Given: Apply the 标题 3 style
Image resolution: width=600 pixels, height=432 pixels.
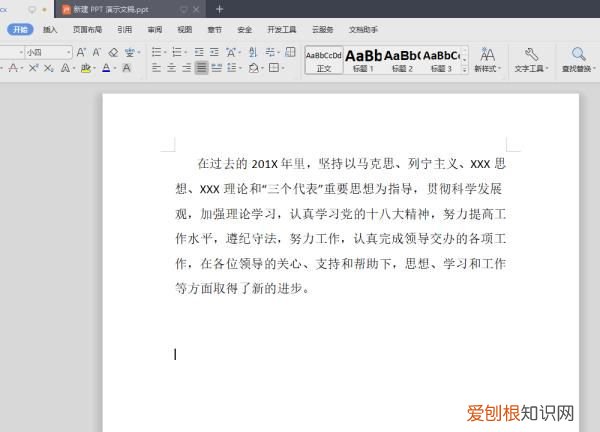Looking at the screenshot, I should coord(441,60).
